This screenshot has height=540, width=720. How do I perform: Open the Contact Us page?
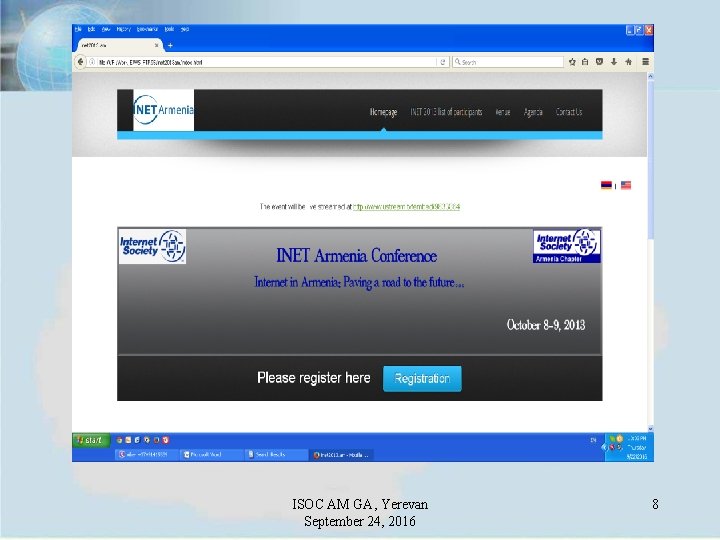point(569,112)
